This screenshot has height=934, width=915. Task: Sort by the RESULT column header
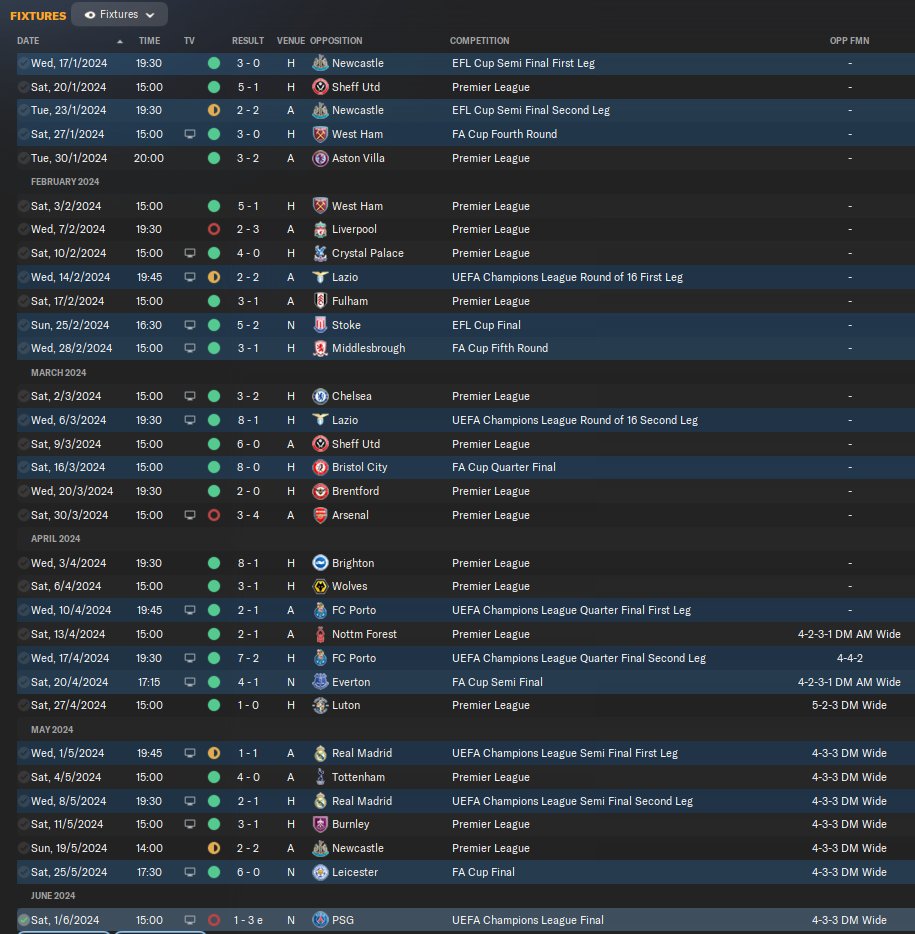tap(248, 41)
